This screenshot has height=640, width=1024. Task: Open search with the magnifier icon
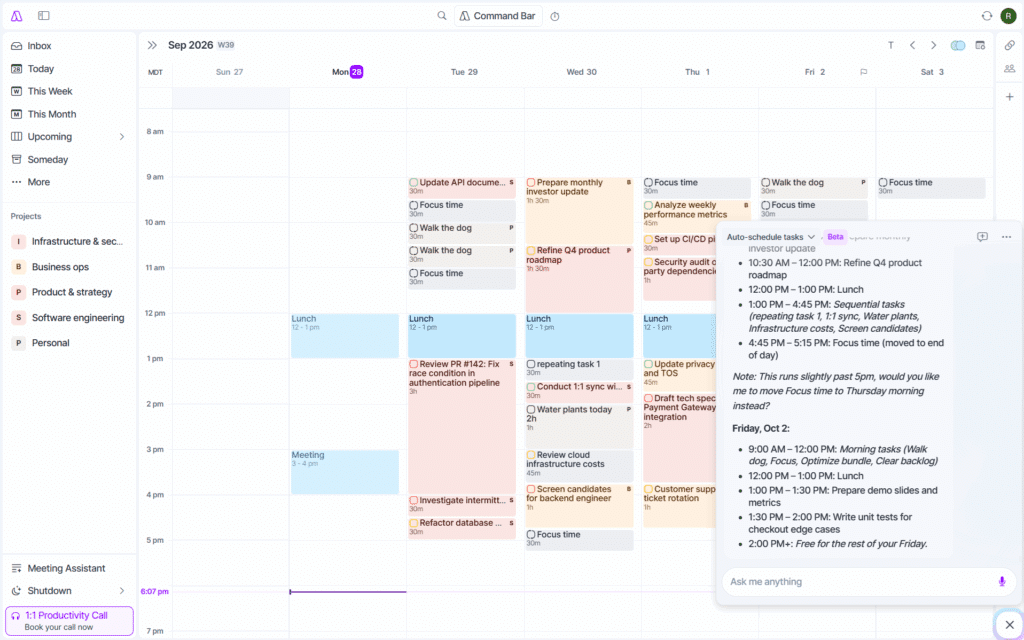[x=442, y=16]
